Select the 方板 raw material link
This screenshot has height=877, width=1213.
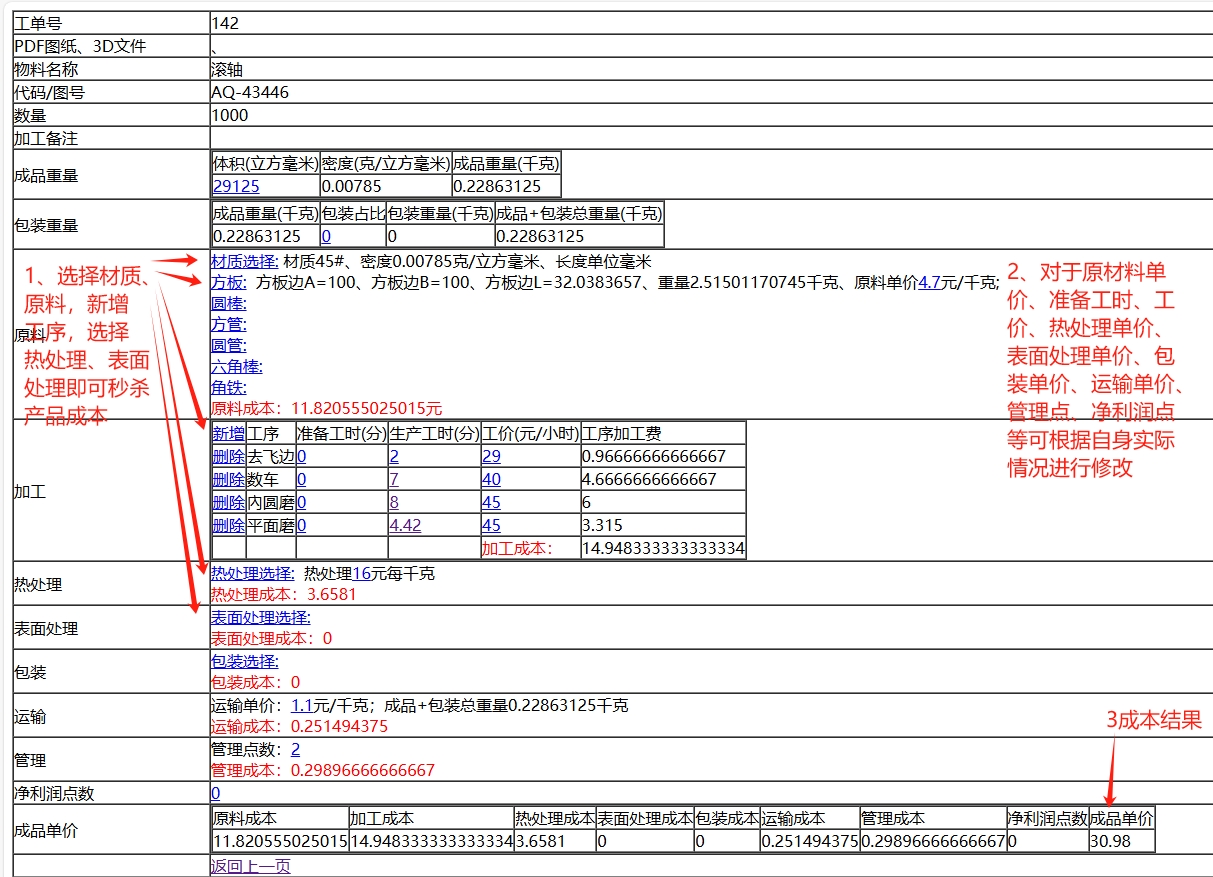(x=228, y=282)
